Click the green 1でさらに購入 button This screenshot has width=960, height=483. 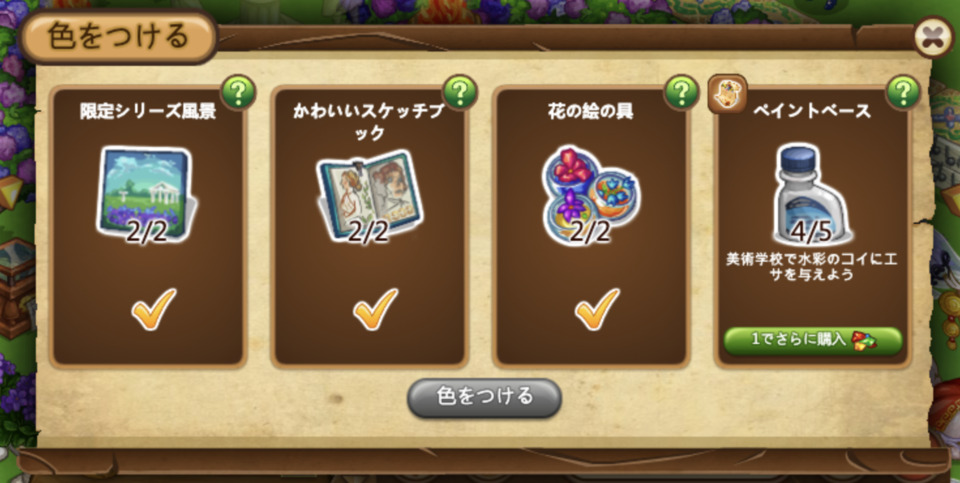[x=813, y=340]
